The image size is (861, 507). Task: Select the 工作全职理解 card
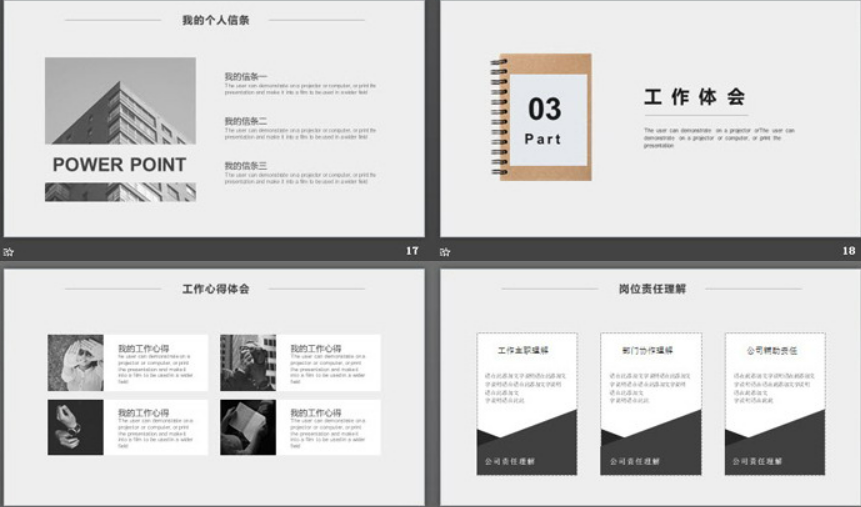pyautogui.click(x=526, y=403)
